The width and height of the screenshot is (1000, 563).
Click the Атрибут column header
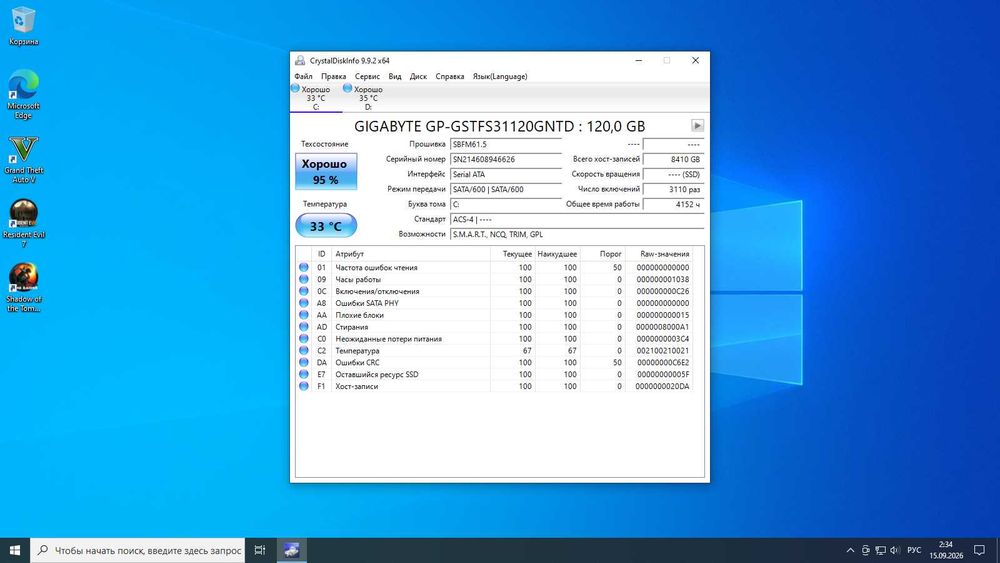411,254
